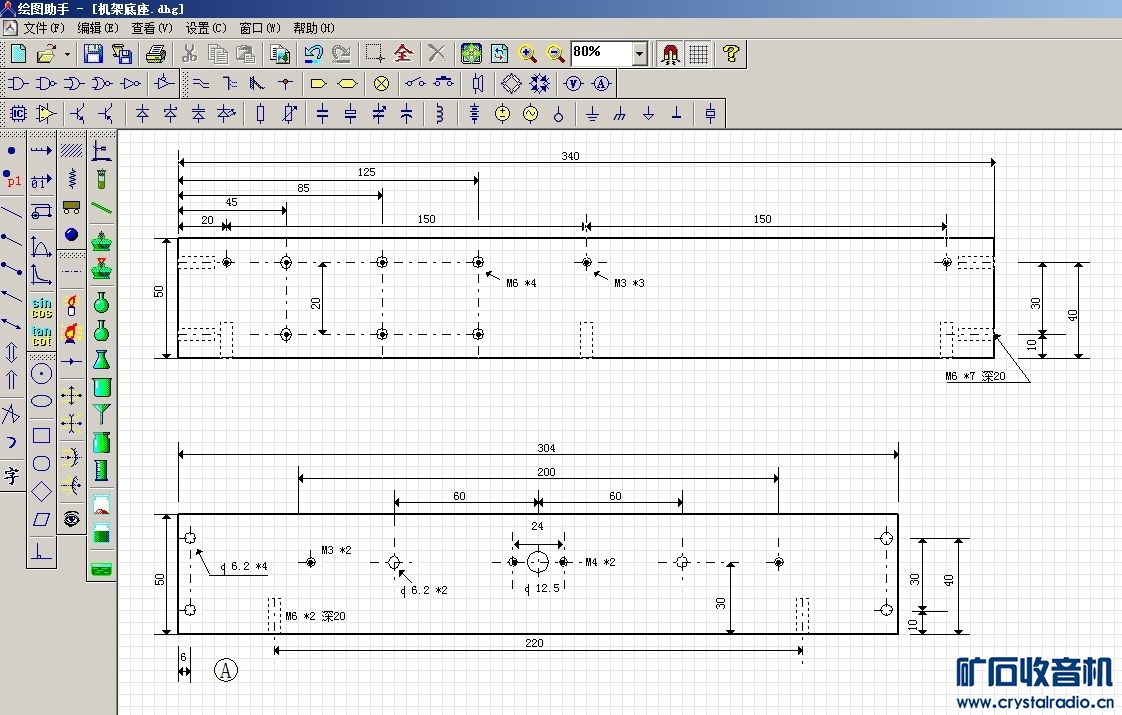Toggle the grid display button
This screenshot has height=715, width=1122.
click(x=699, y=54)
